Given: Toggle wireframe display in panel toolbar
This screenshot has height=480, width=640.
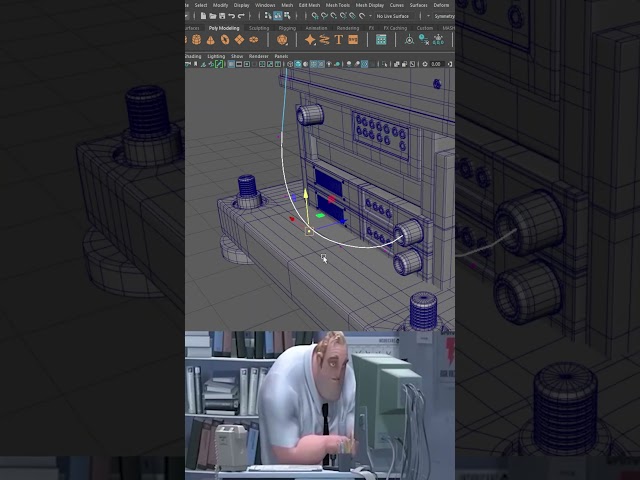Looking at the screenshot, I should (289, 64).
